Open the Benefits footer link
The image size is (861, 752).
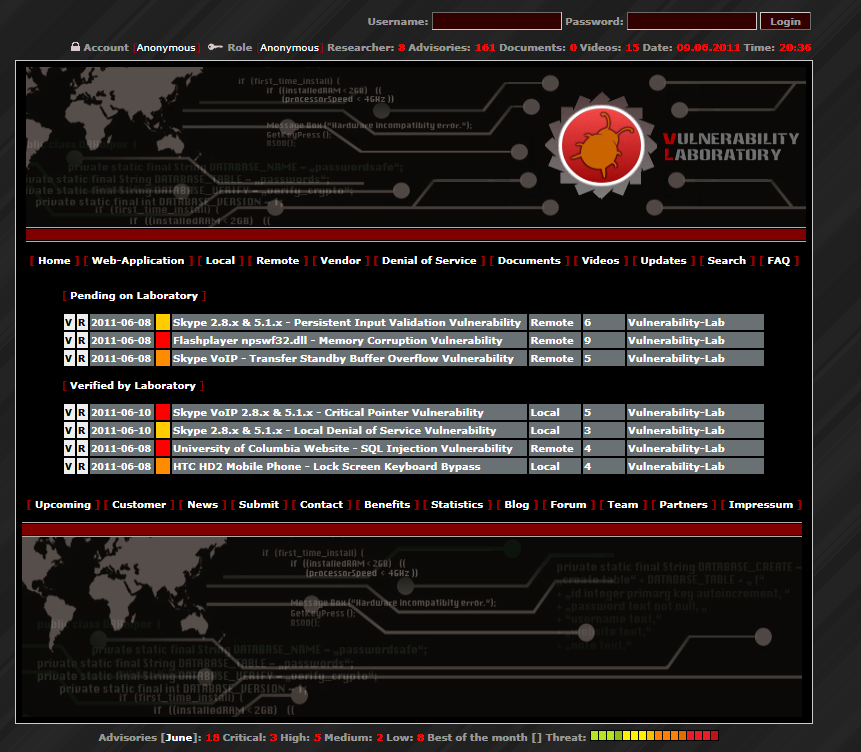point(387,505)
